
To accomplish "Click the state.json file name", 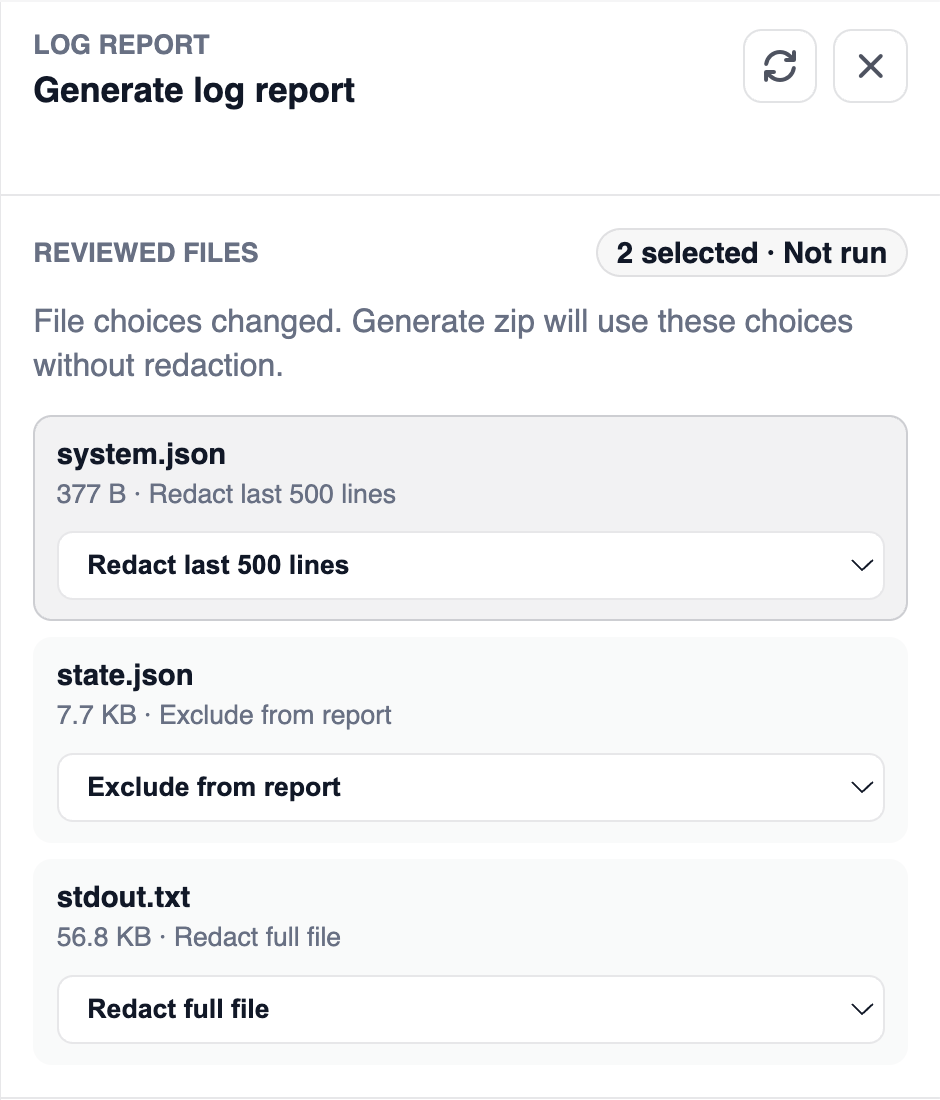I will [125, 676].
